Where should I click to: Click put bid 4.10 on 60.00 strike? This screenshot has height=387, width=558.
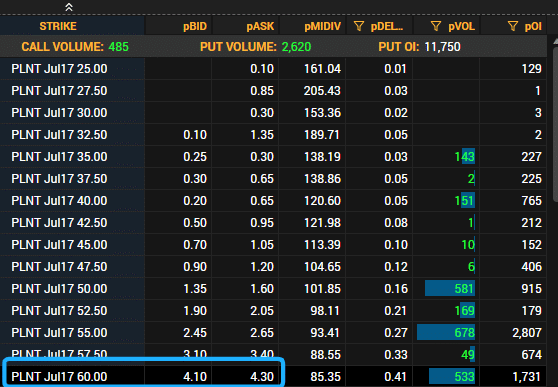point(195,377)
